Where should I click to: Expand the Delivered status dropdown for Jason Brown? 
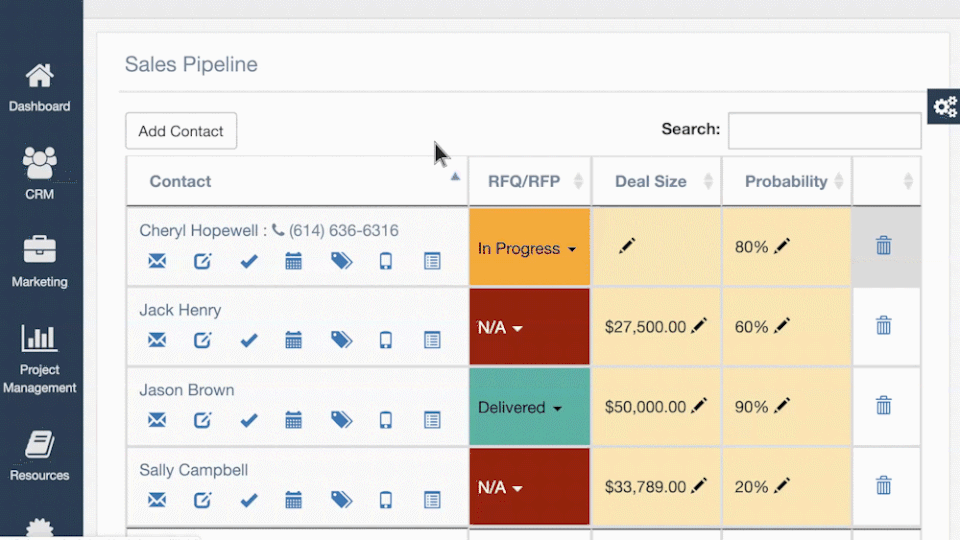tap(520, 408)
